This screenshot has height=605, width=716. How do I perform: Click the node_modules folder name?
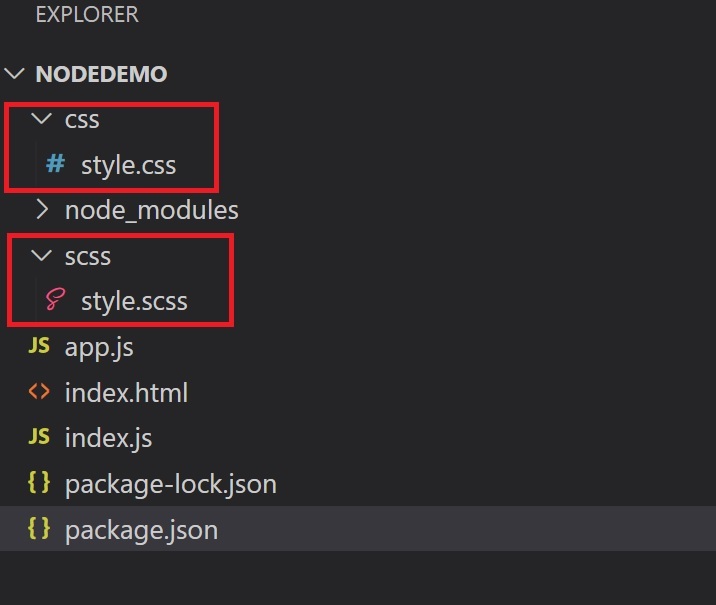[151, 210]
